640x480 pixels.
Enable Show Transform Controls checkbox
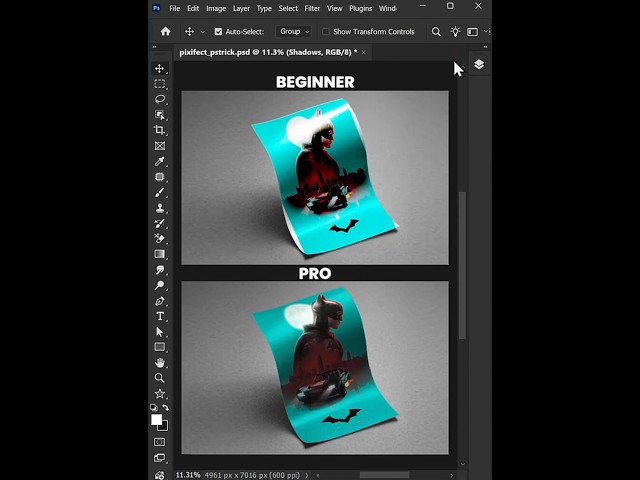326,31
